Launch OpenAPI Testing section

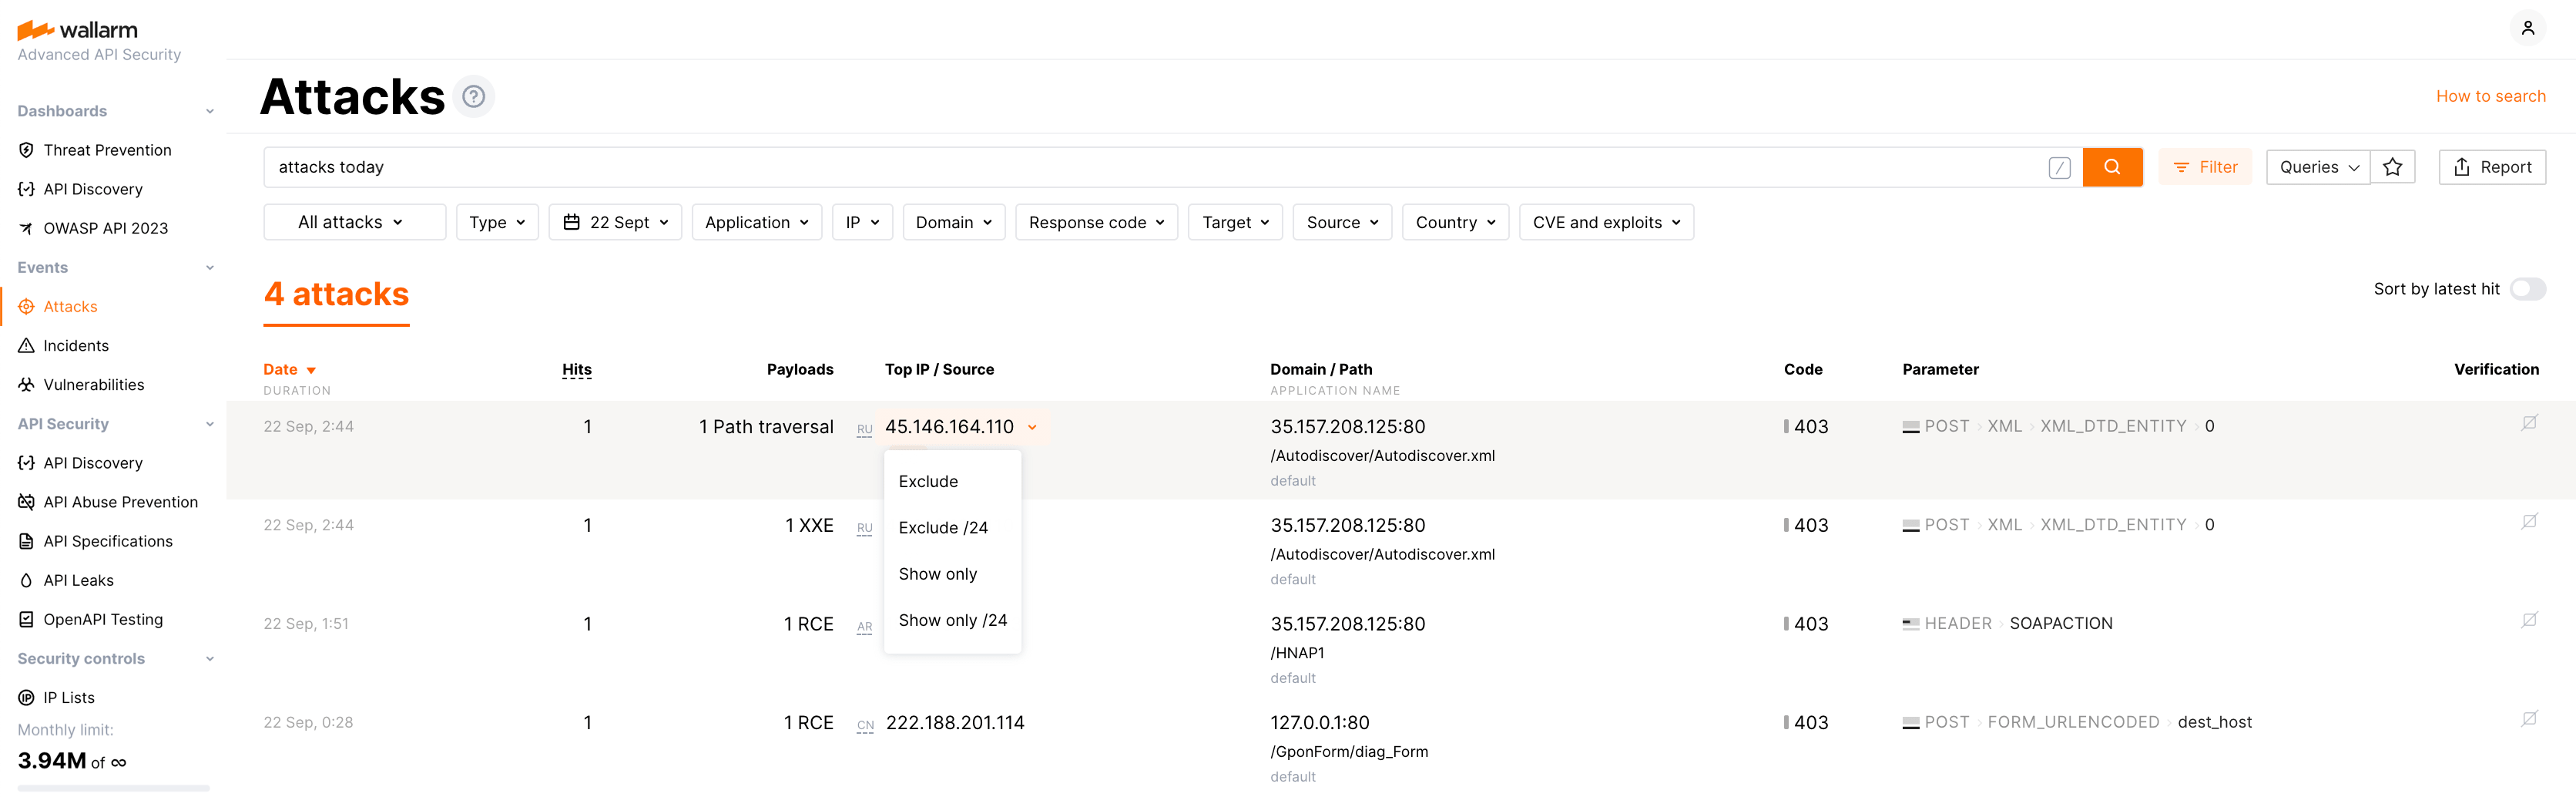pos(103,619)
